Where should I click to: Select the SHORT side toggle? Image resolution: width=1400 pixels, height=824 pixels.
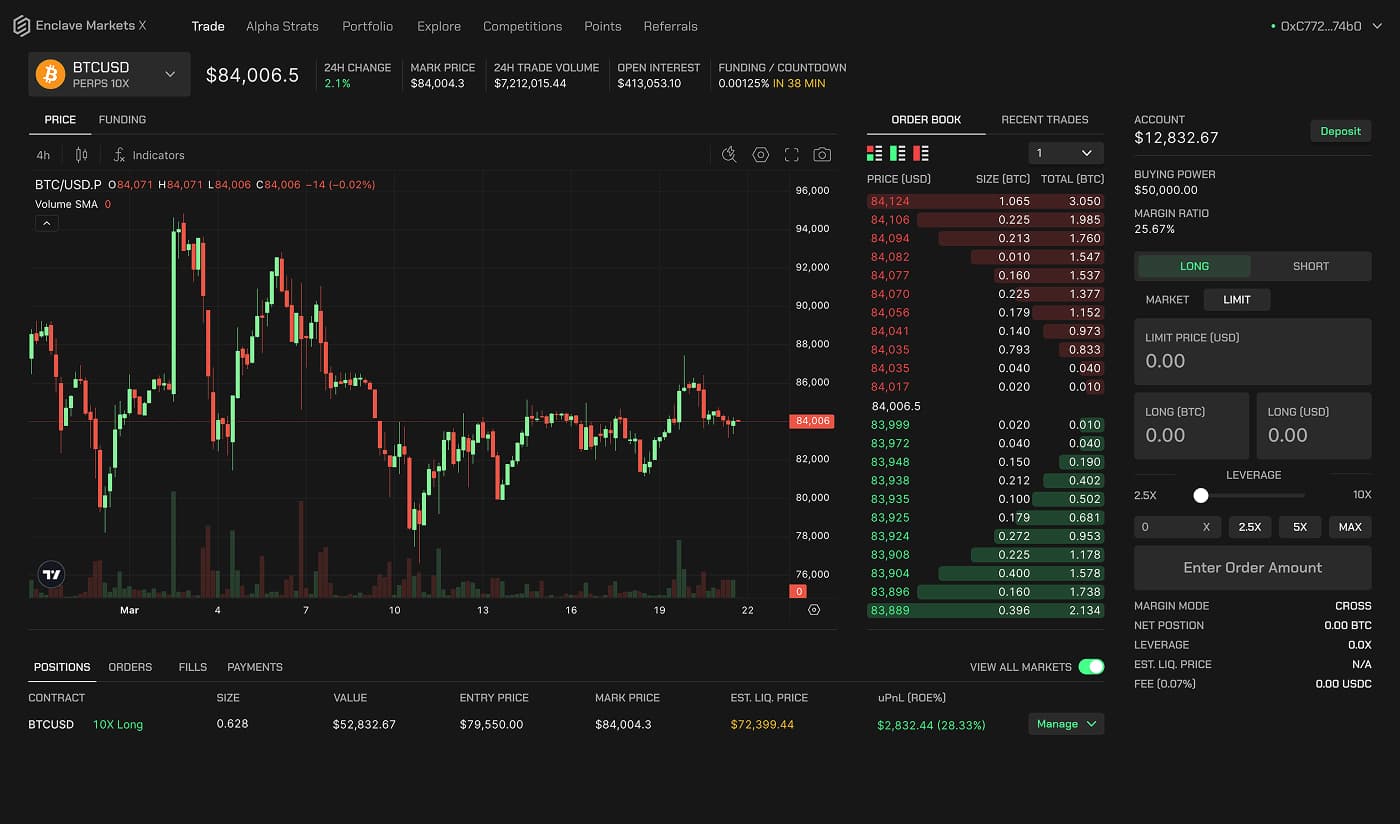coord(1310,266)
